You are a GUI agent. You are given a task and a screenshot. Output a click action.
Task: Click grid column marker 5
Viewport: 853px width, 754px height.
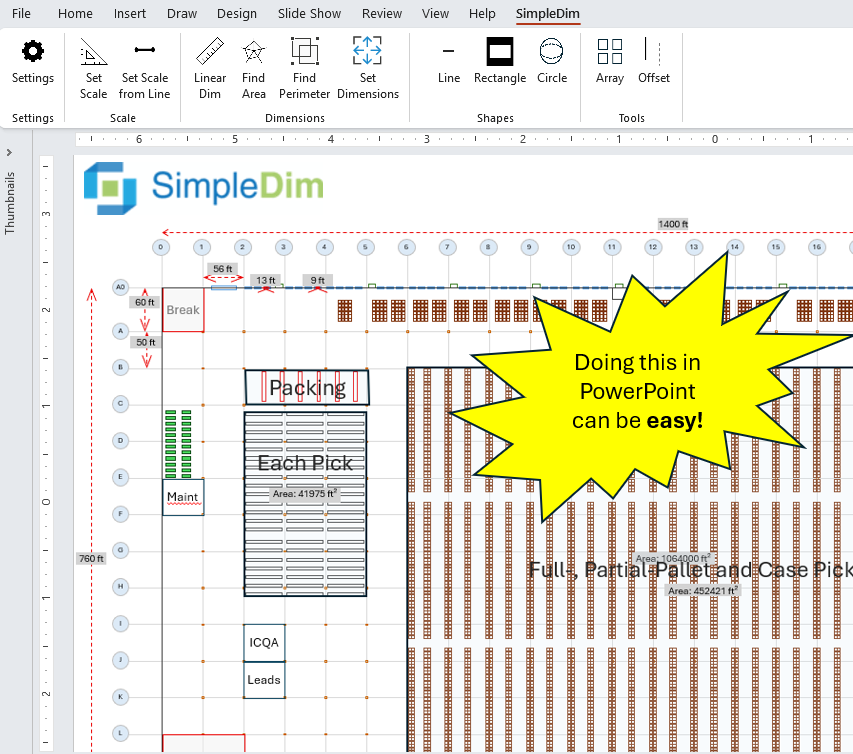coord(366,247)
